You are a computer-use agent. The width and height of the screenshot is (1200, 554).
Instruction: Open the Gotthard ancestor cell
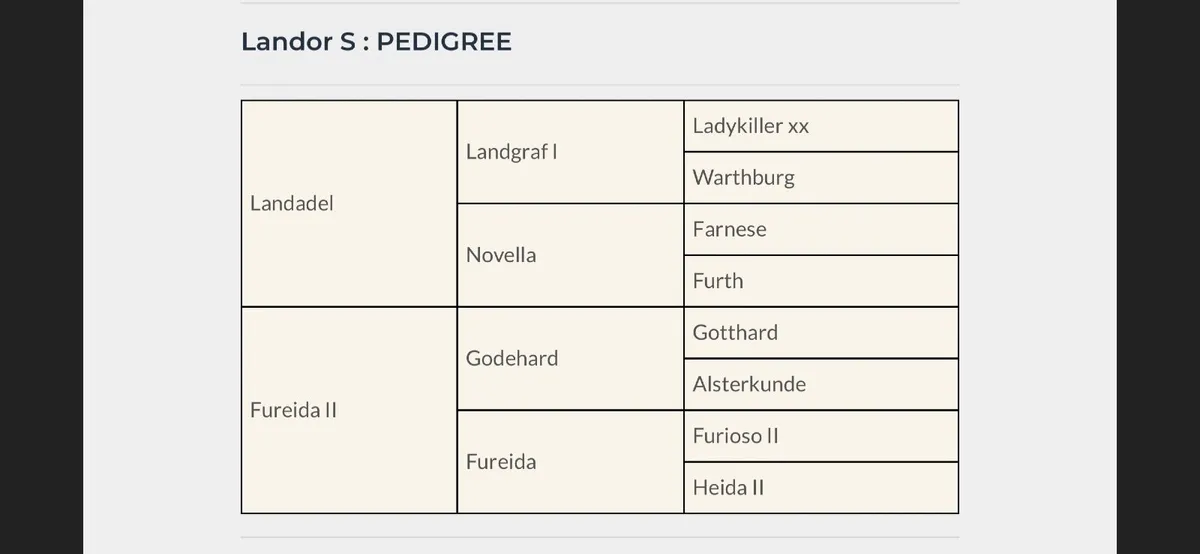821,333
